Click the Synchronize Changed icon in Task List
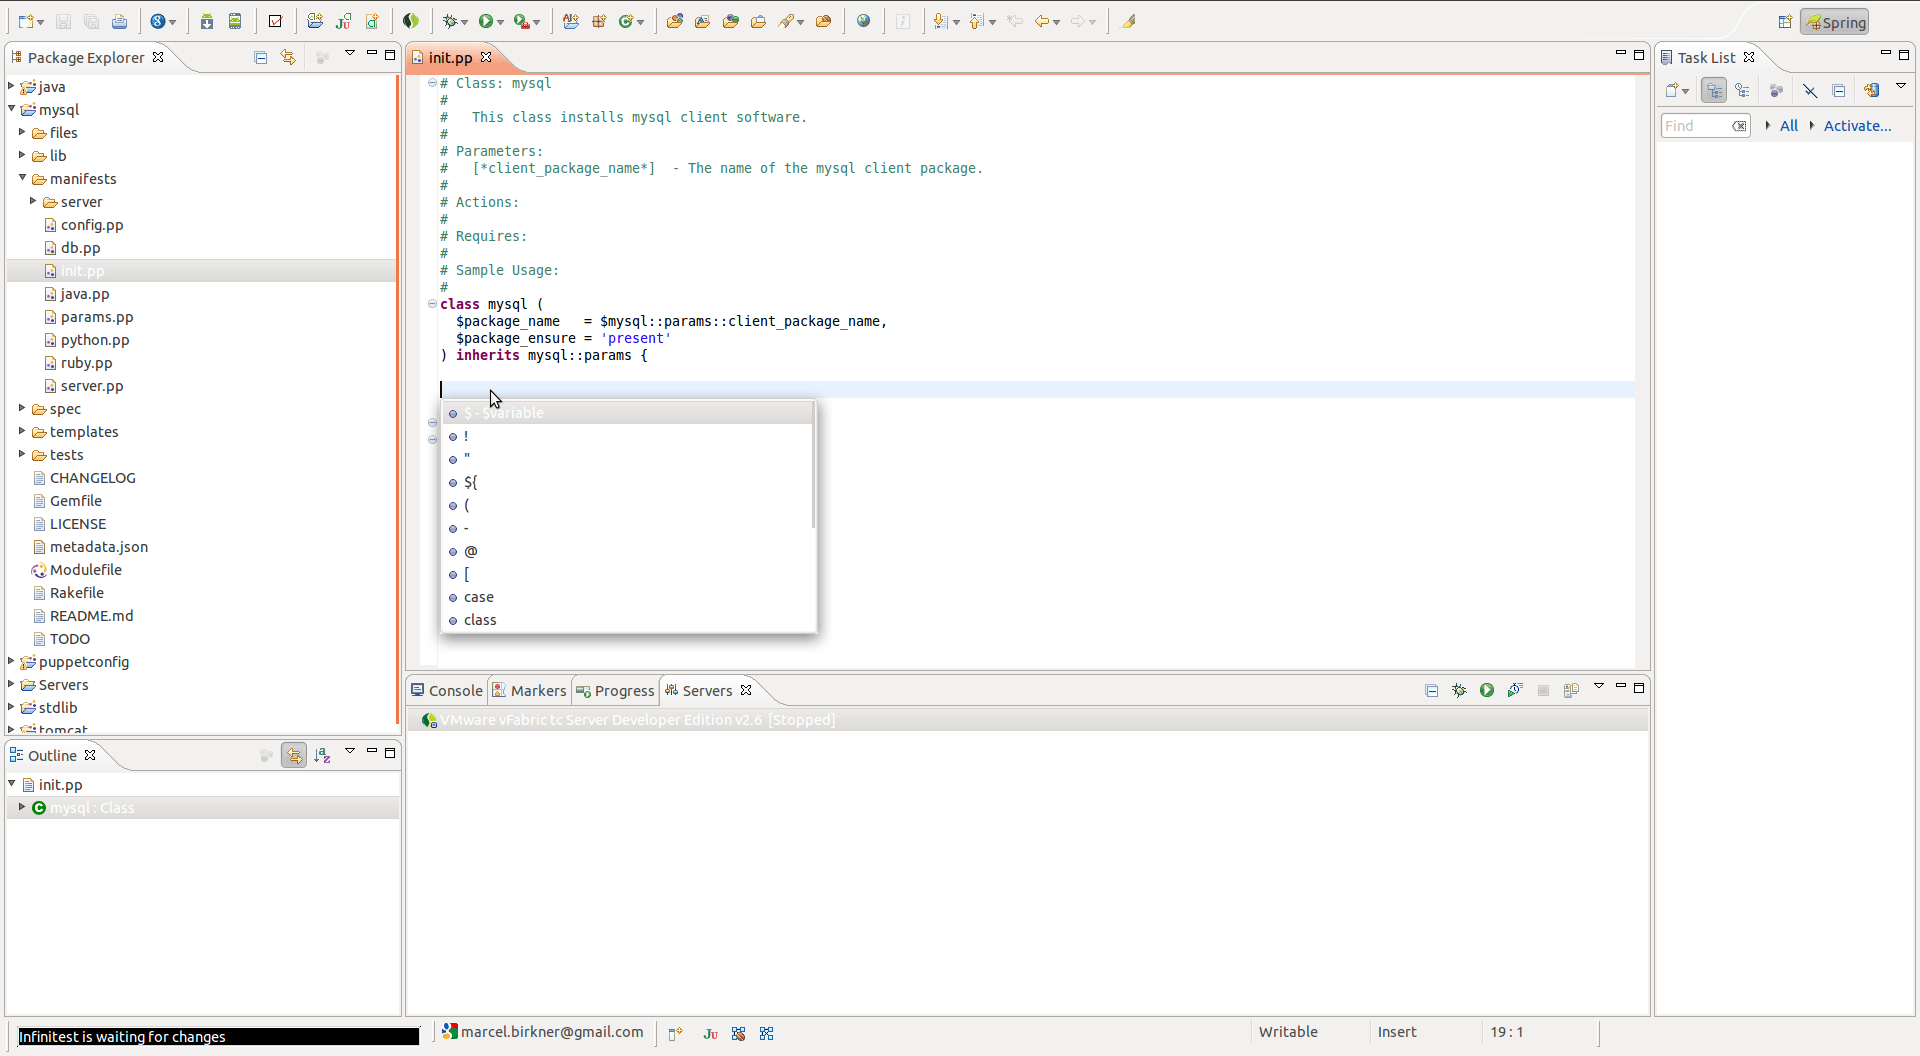Image resolution: width=1920 pixels, height=1056 pixels. [x=1871, y=90]
